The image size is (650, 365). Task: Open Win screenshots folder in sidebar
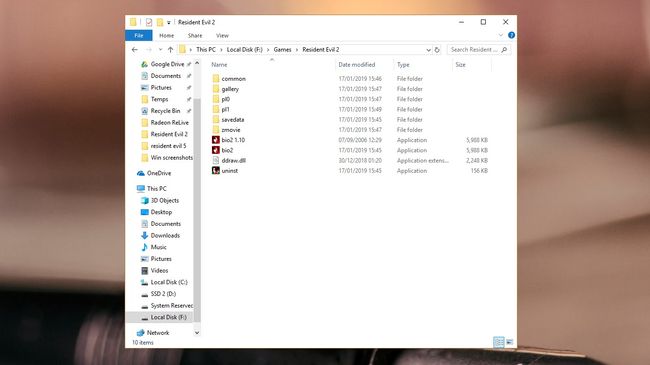tap(171, 158)
